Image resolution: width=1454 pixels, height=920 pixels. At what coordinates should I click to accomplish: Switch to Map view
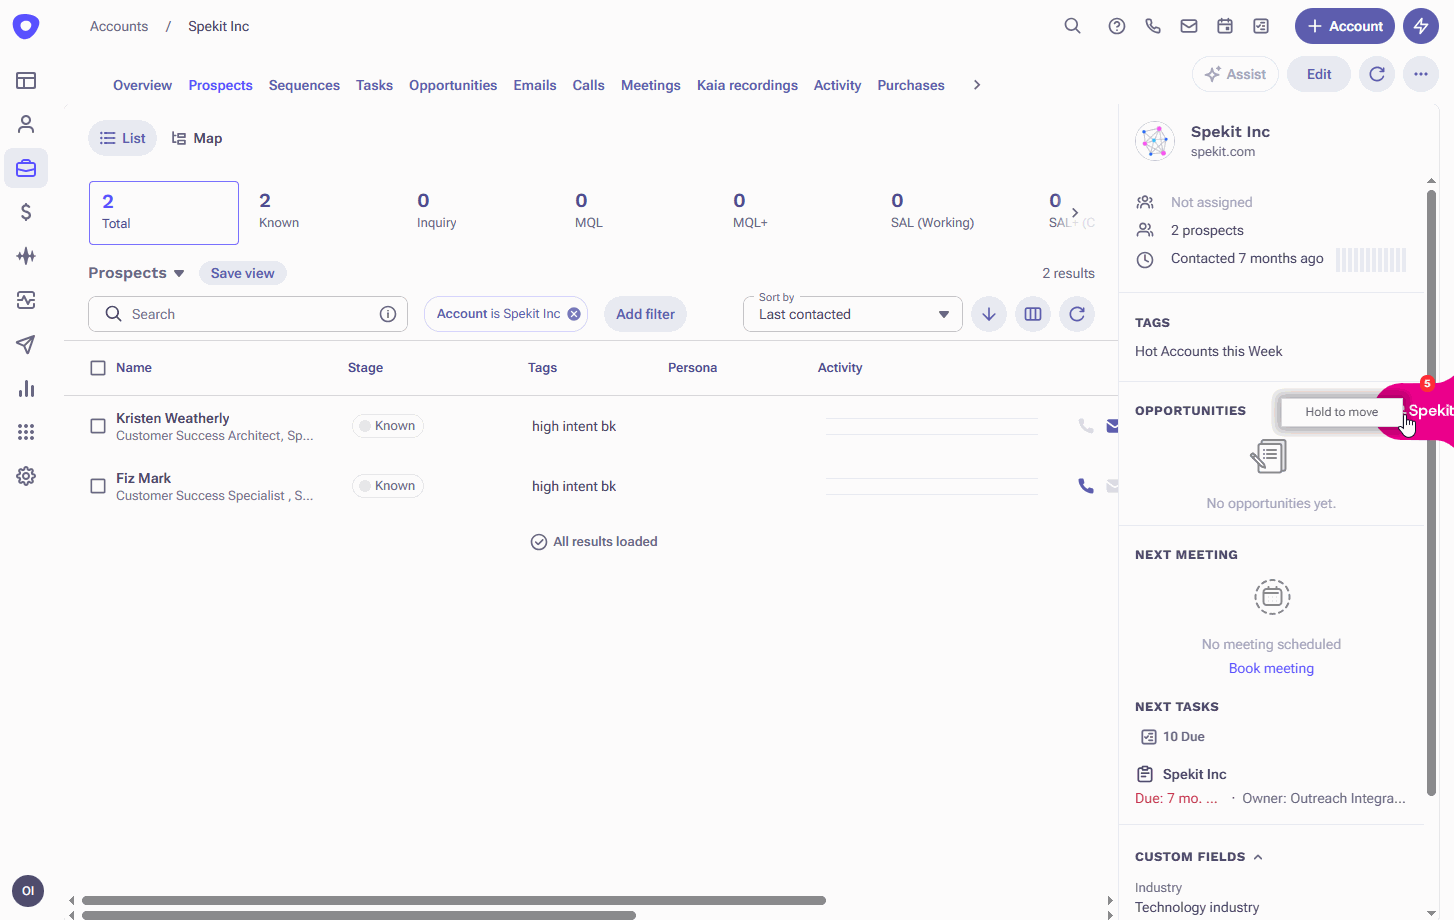197,138
